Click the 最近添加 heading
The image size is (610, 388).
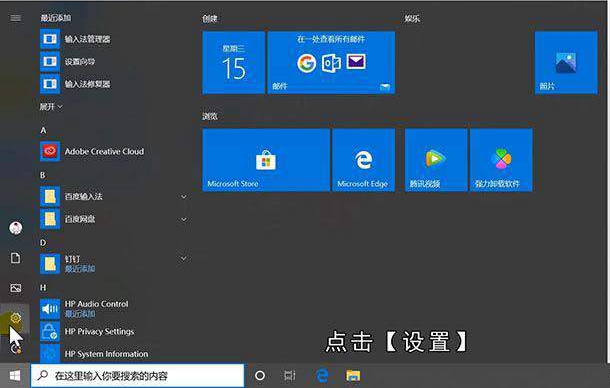click(x=56, y=18)
